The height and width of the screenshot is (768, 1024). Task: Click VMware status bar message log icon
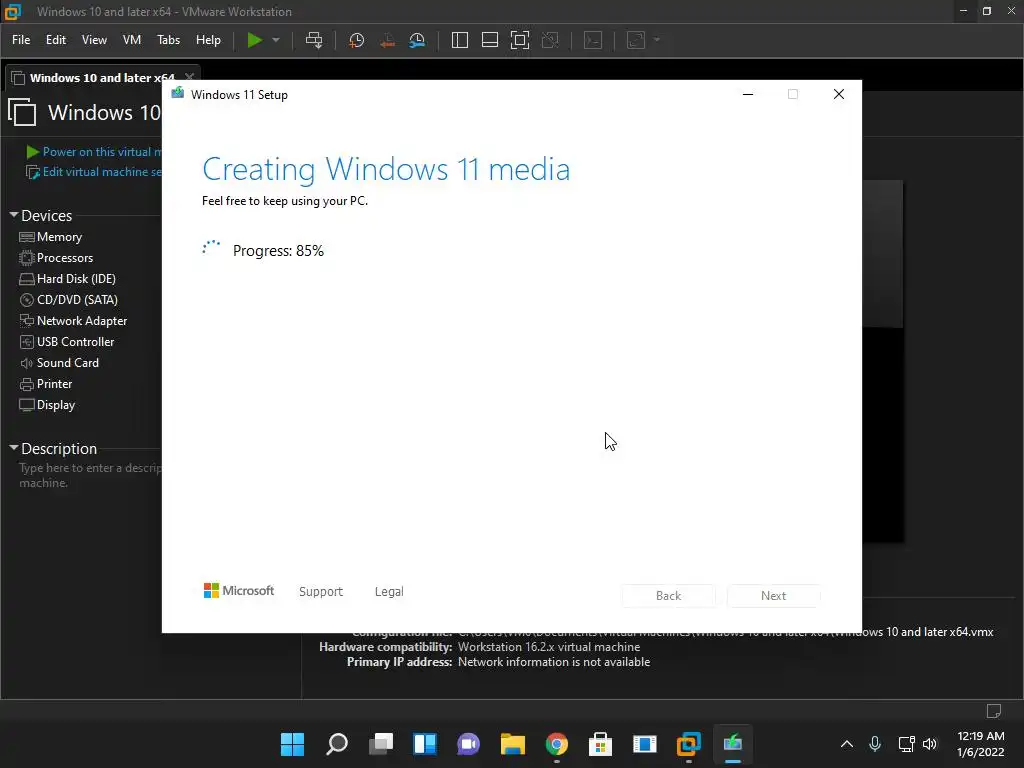994,711
